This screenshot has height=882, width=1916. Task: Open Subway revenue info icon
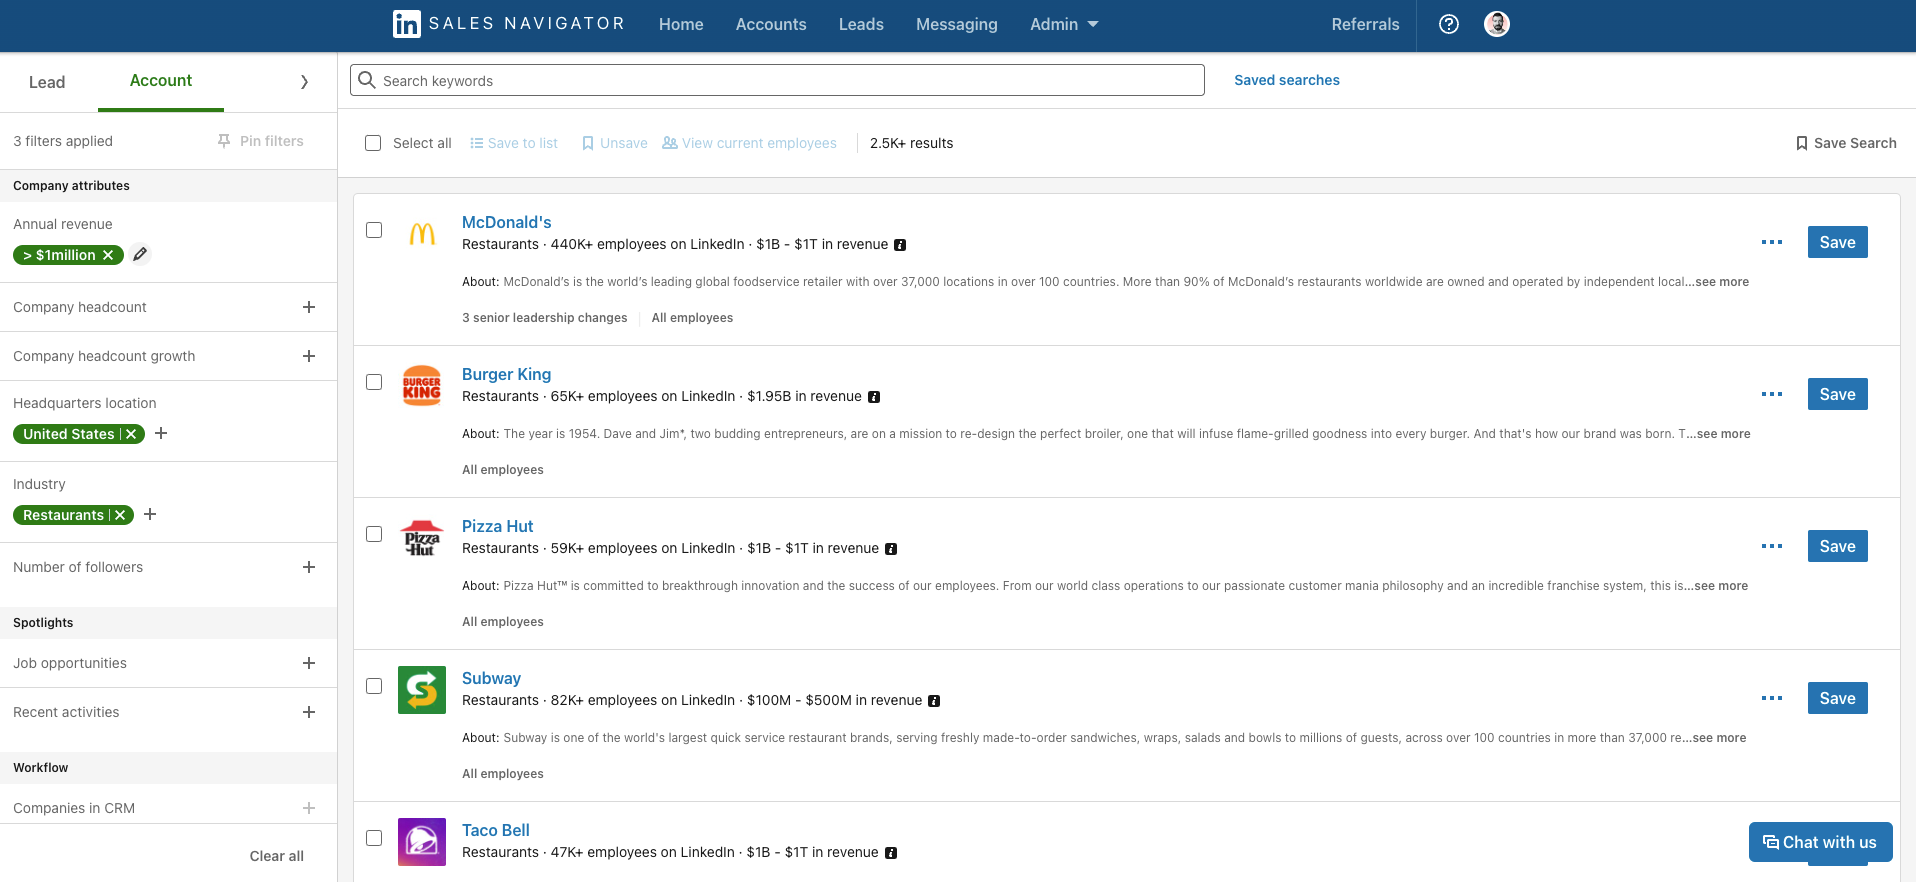(934, 701)
